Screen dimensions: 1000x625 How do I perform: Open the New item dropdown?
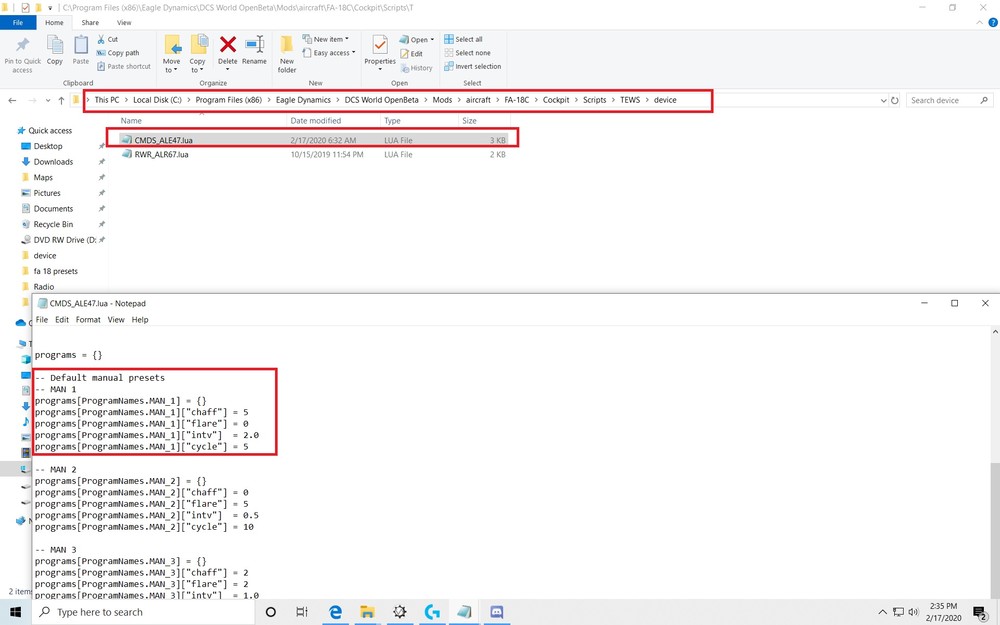click(326, 39)
